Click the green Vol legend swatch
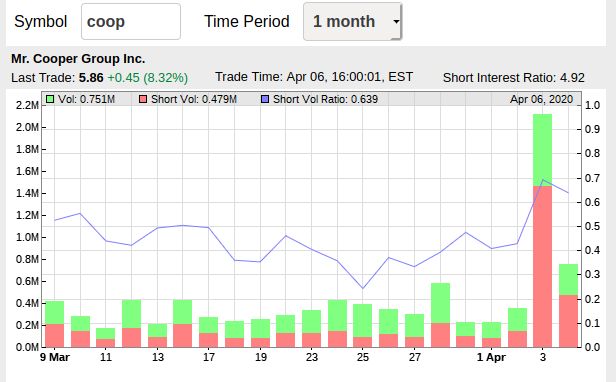The image size is (616, 382). pos(50,99)
